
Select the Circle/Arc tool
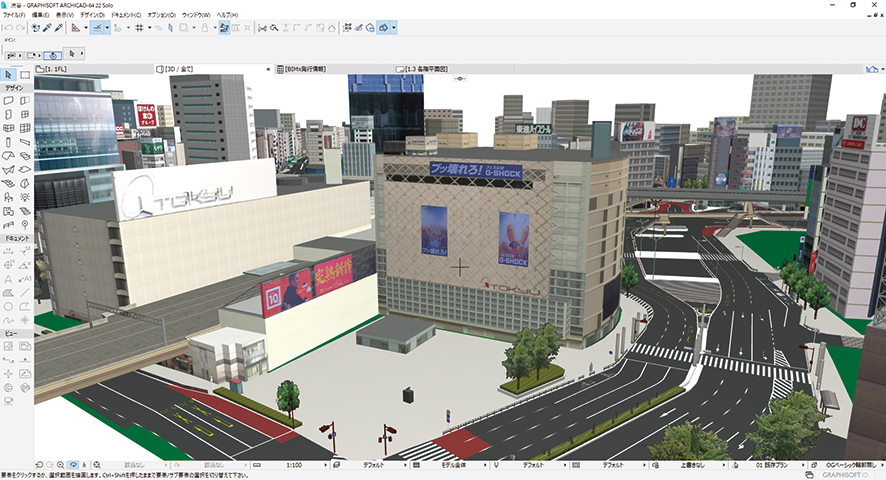(x=8, y=306)
